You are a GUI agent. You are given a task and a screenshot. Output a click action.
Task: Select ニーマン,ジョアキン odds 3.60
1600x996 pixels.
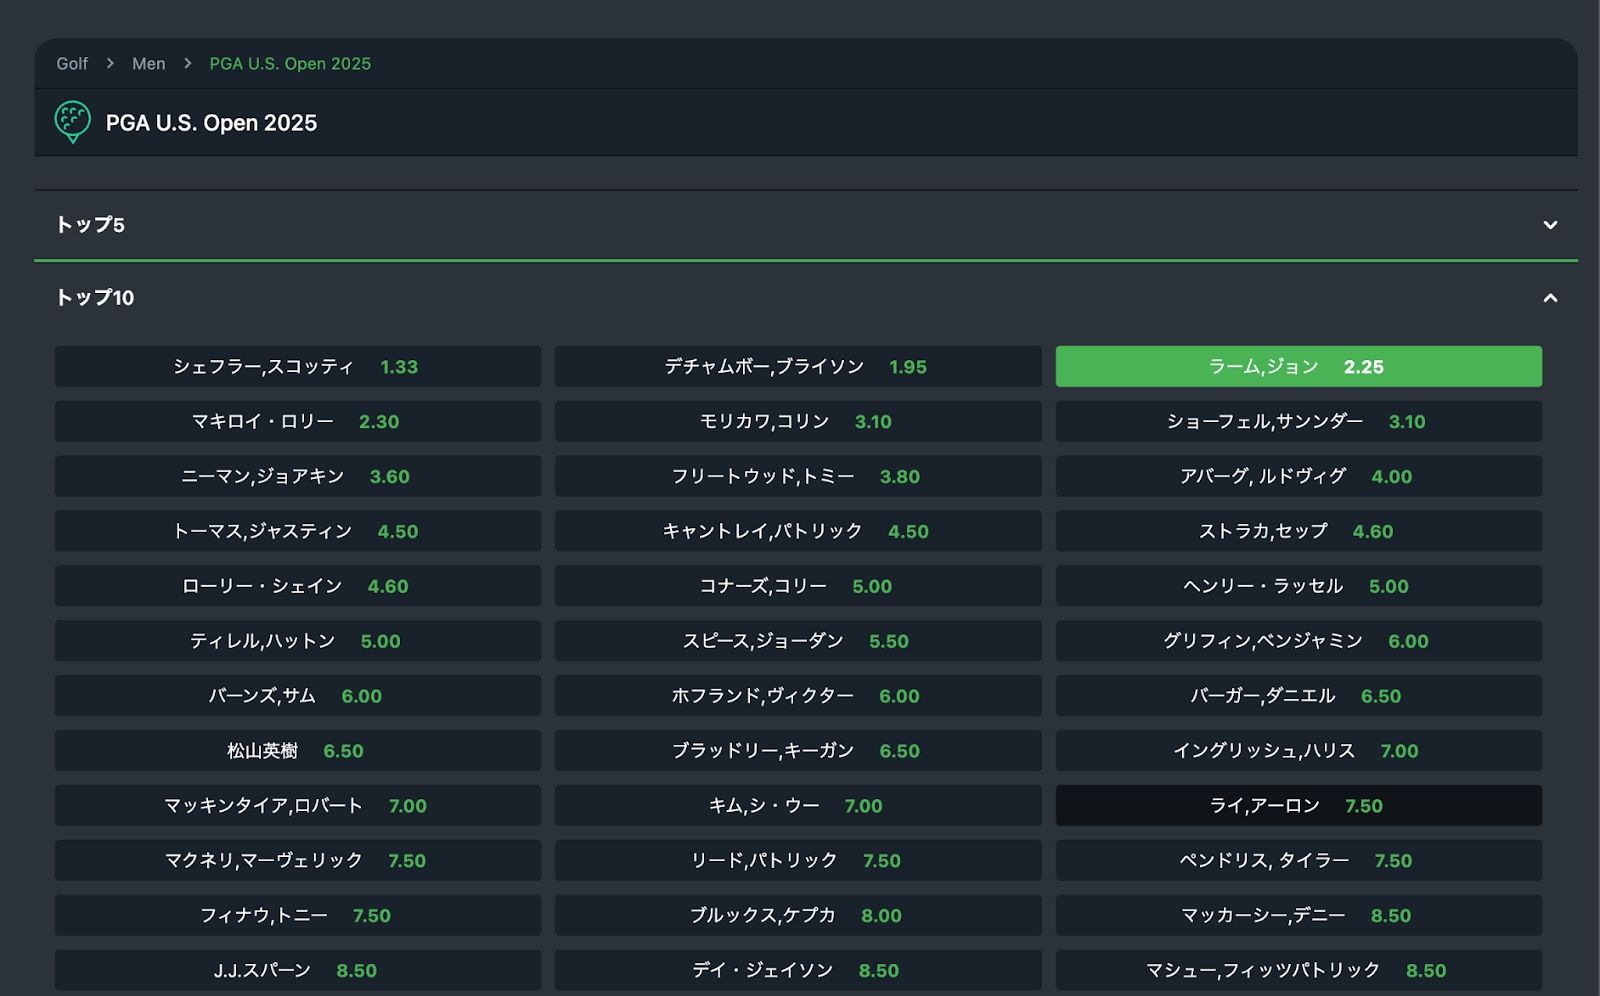pos(298,476)
